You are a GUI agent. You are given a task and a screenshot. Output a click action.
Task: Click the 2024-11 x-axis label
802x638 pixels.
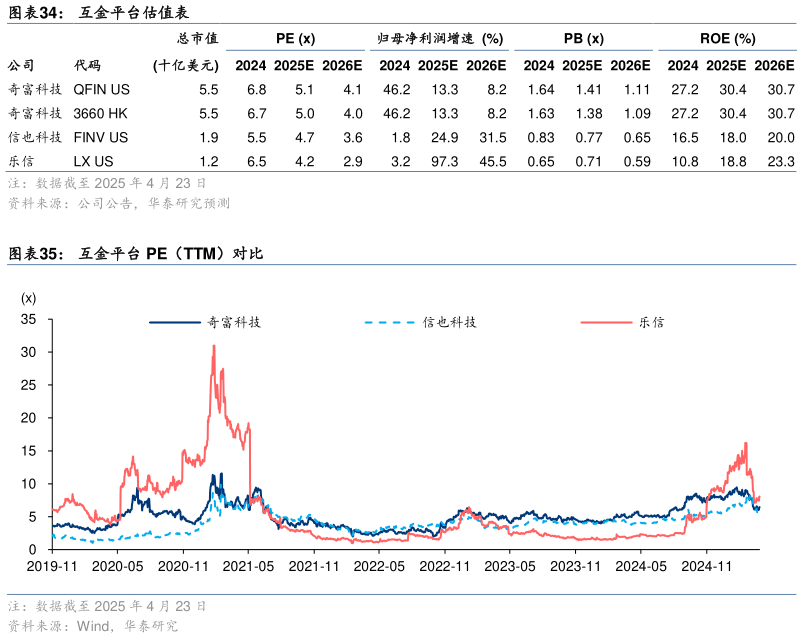point(706,566)
